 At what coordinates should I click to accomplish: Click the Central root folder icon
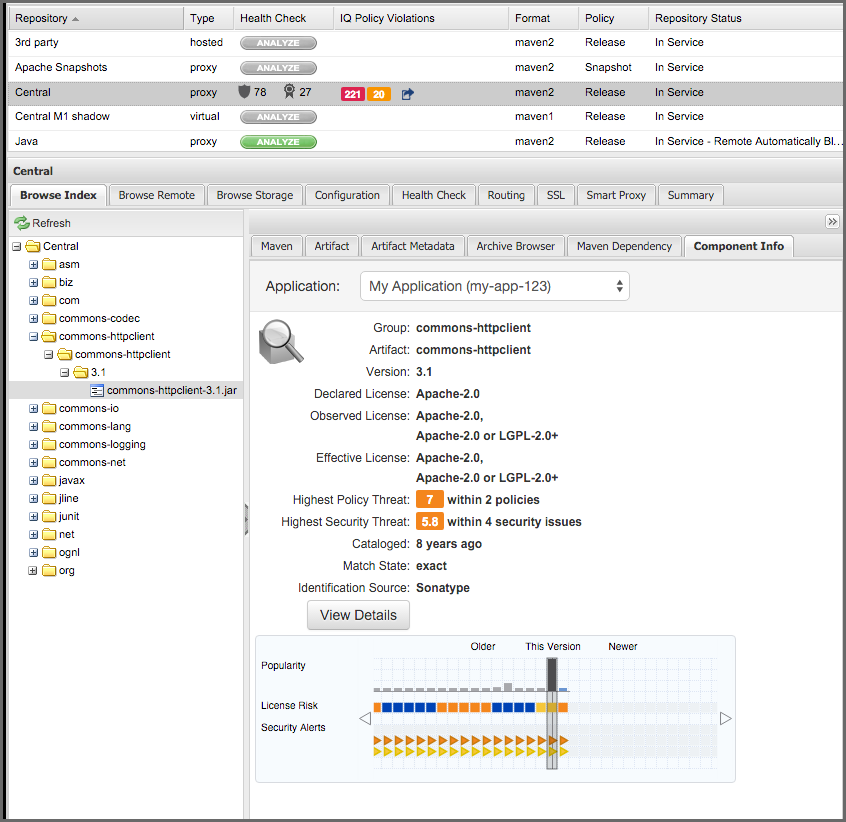(33, 246)
